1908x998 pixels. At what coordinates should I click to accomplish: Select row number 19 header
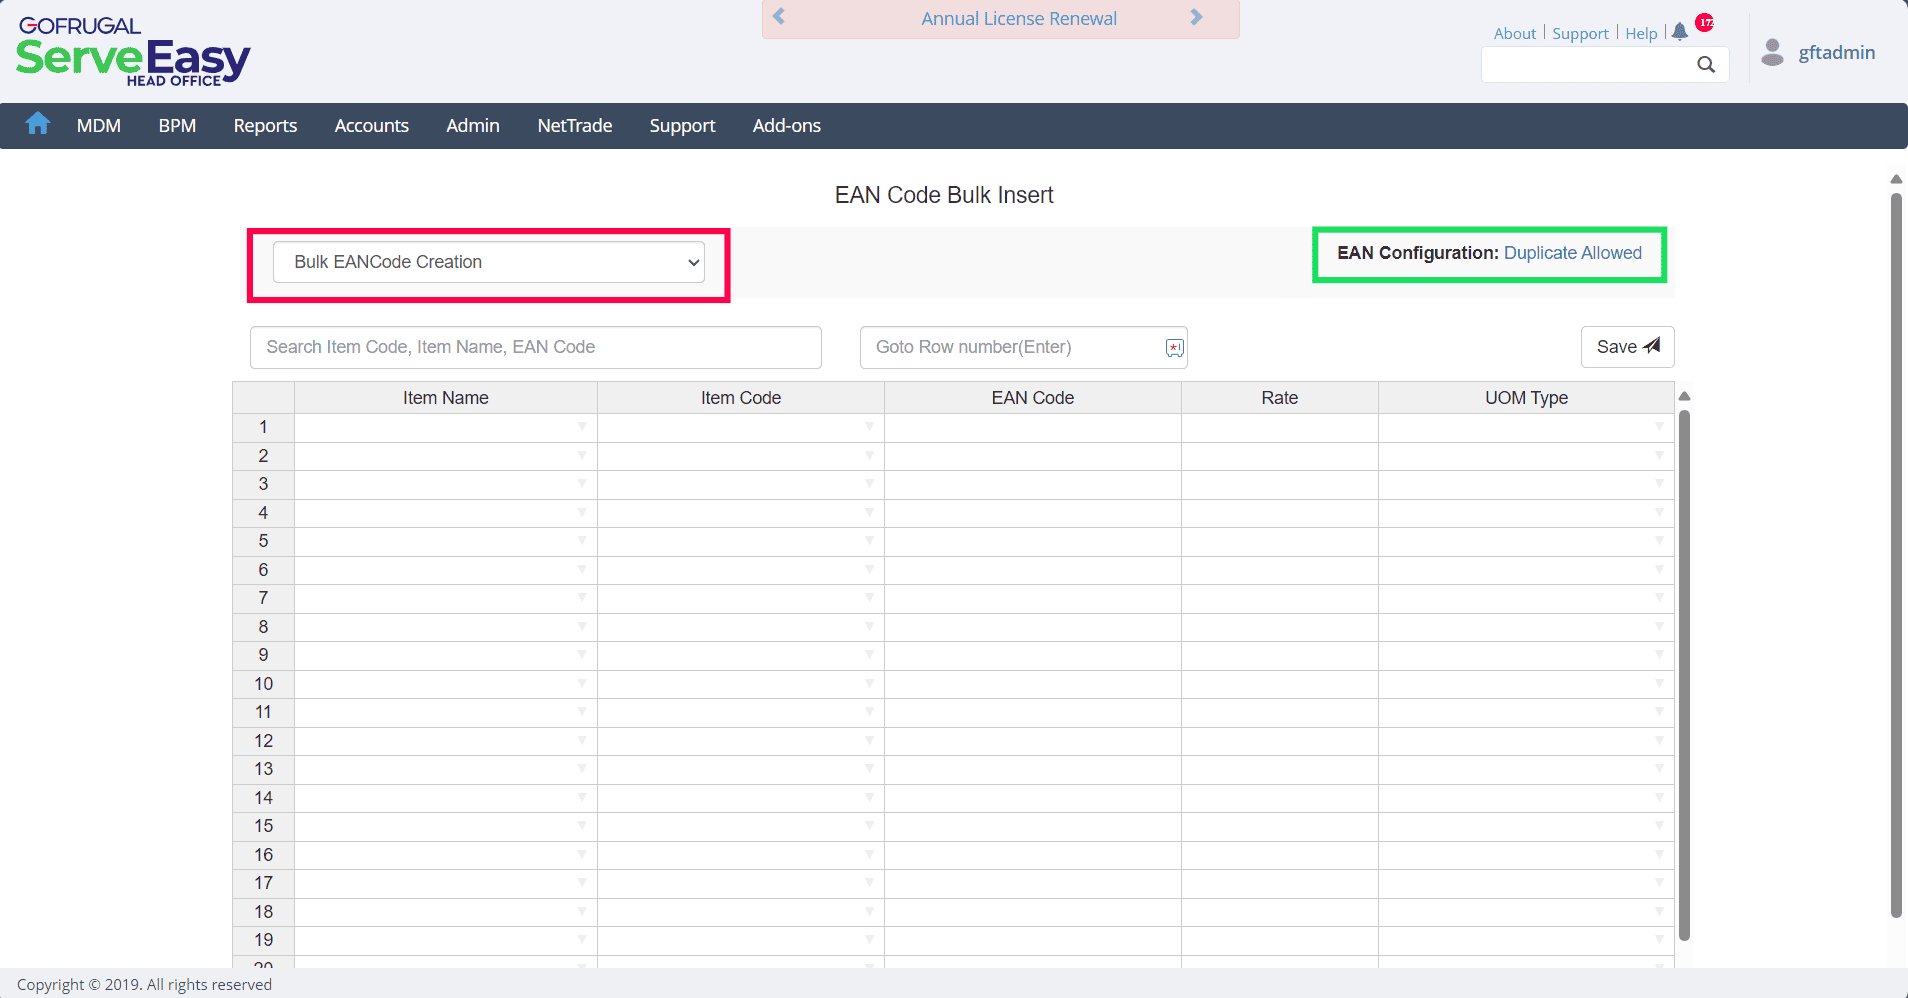point(264,940)
